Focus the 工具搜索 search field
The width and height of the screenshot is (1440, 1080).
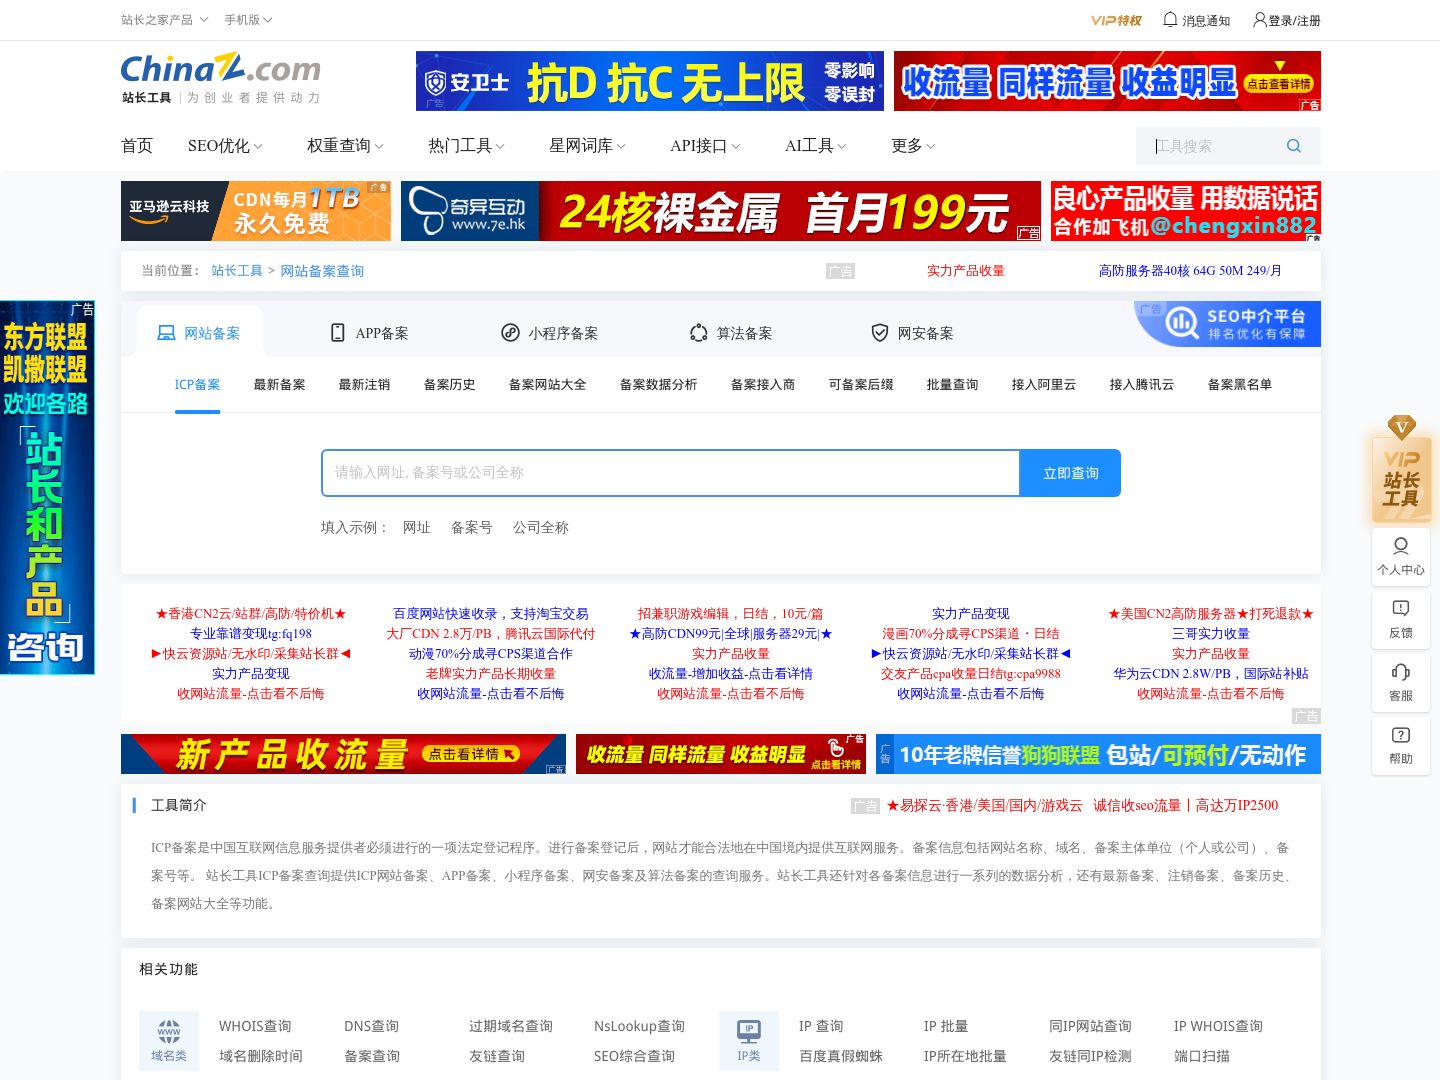tap(1212, 146)
